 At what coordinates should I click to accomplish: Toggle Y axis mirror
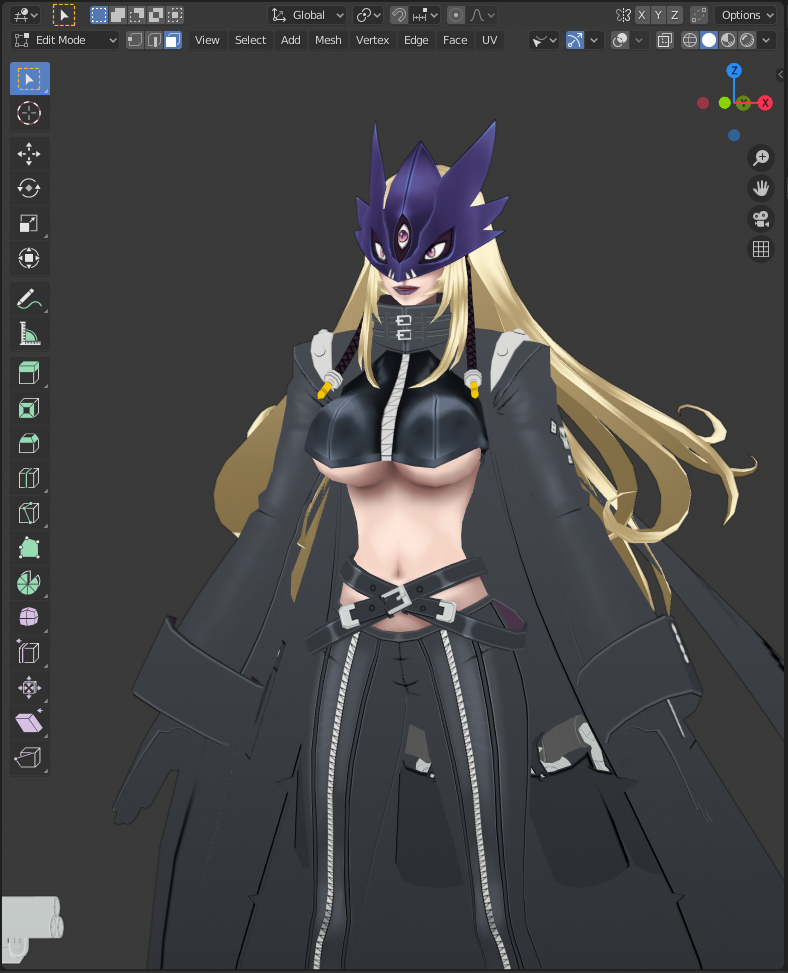(658, 15)
